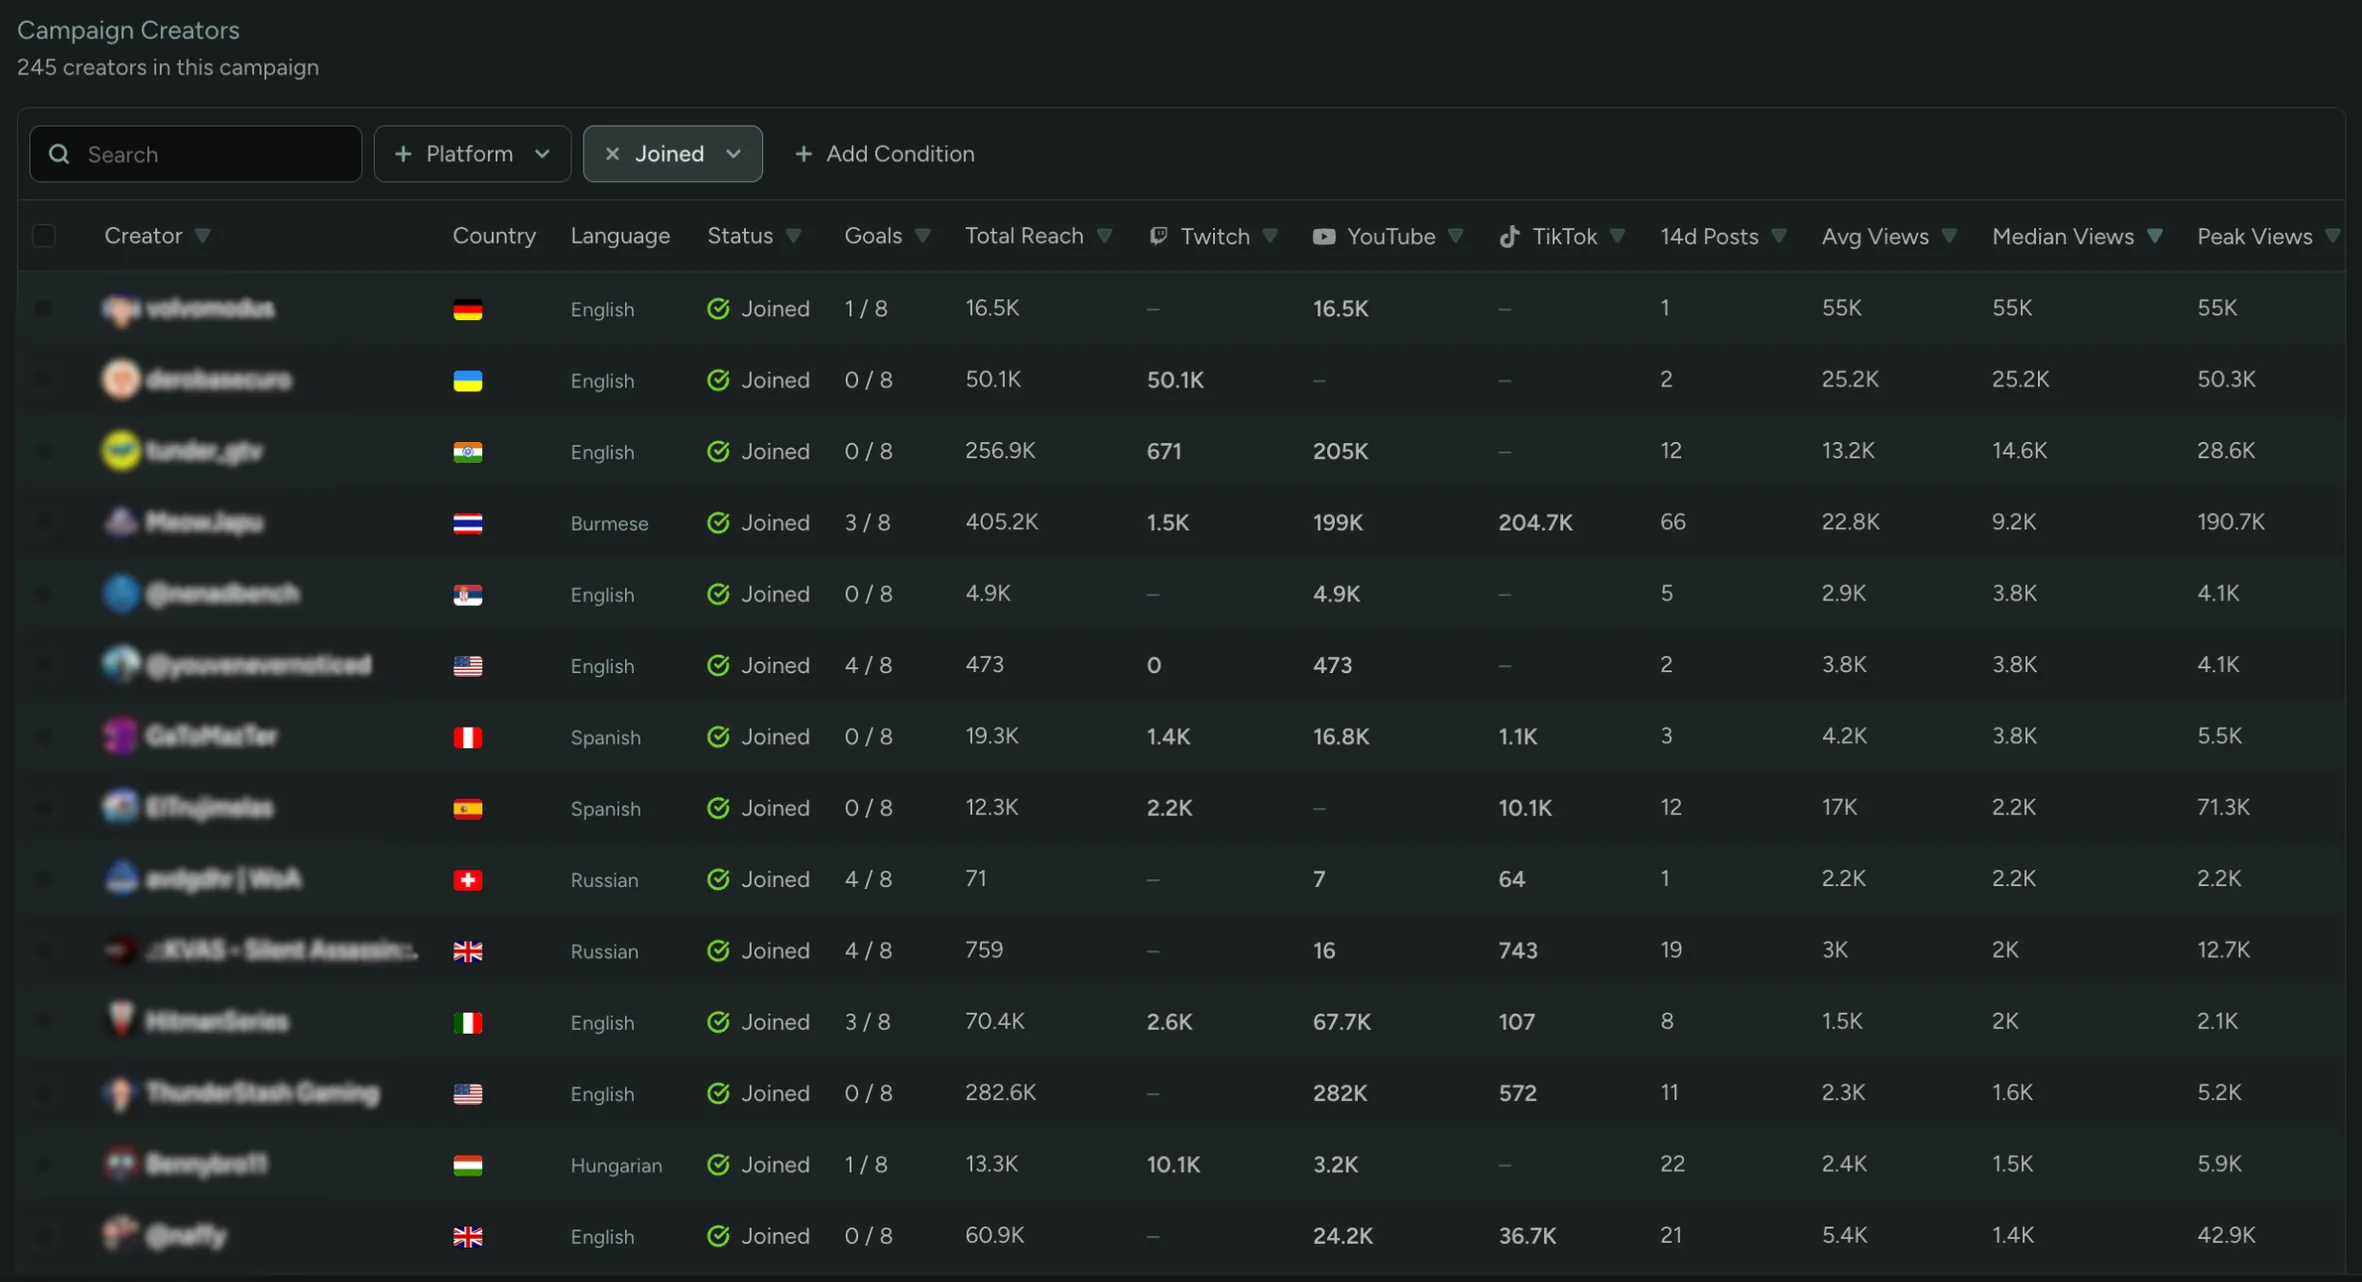Select the checkbox for the 256.9K reach row
The image size is (2362, 1282).
[x=43, y=451]
